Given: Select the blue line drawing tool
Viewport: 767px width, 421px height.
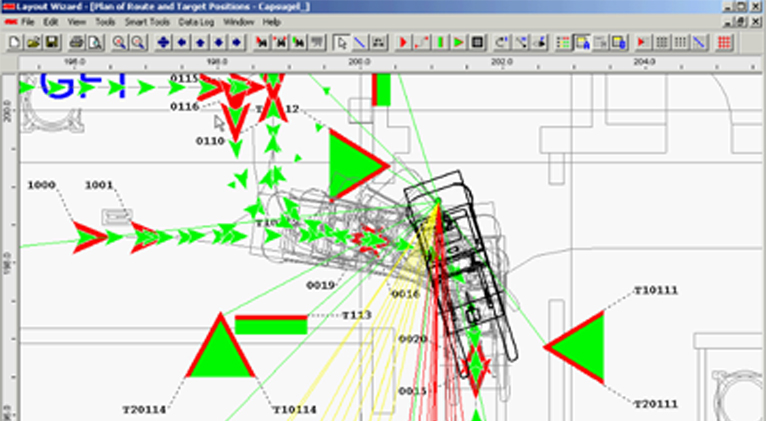Looking at the screenshot, I should [x=360, y=42].
